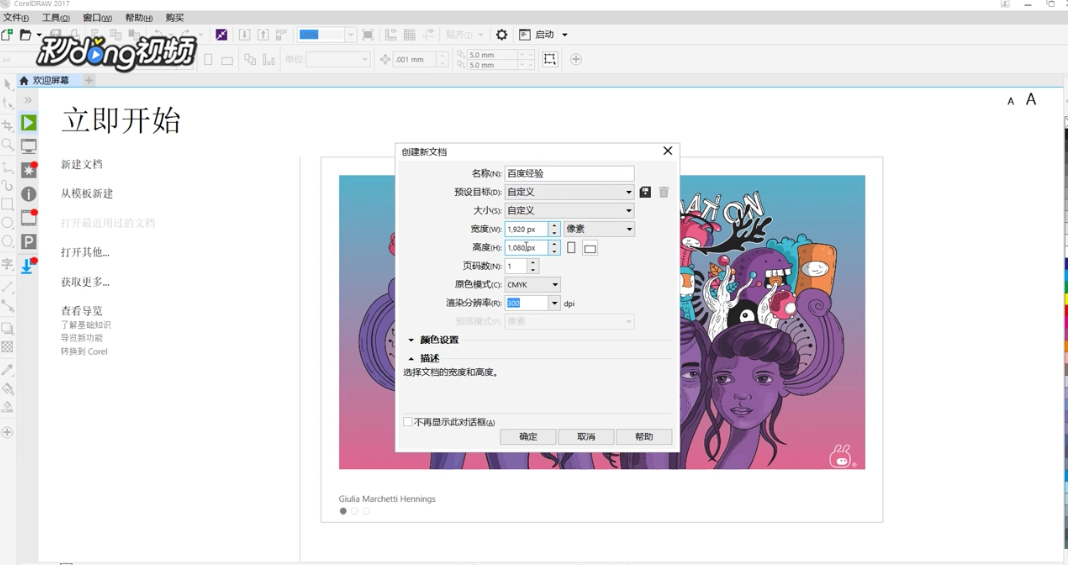Click the 从模板新建 link
Screen dimensions: 1068x565
click(x=87, y=193)
